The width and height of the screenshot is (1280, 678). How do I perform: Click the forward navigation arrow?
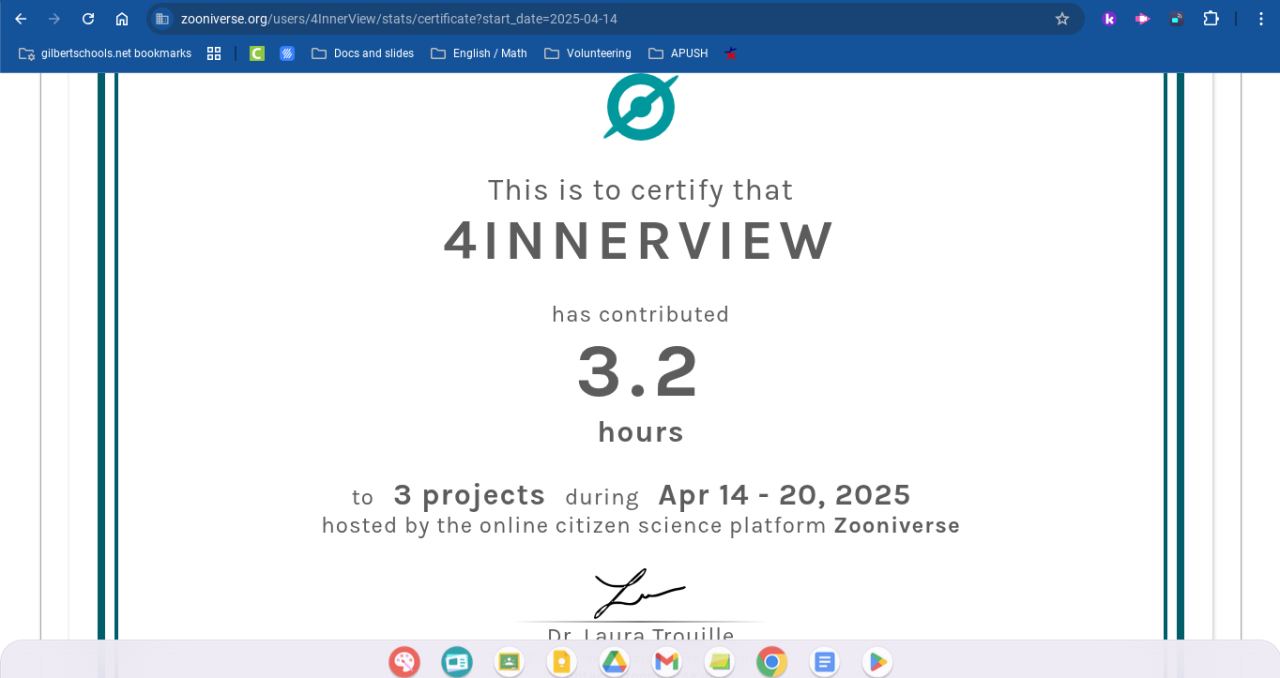[x=54, y=19]
